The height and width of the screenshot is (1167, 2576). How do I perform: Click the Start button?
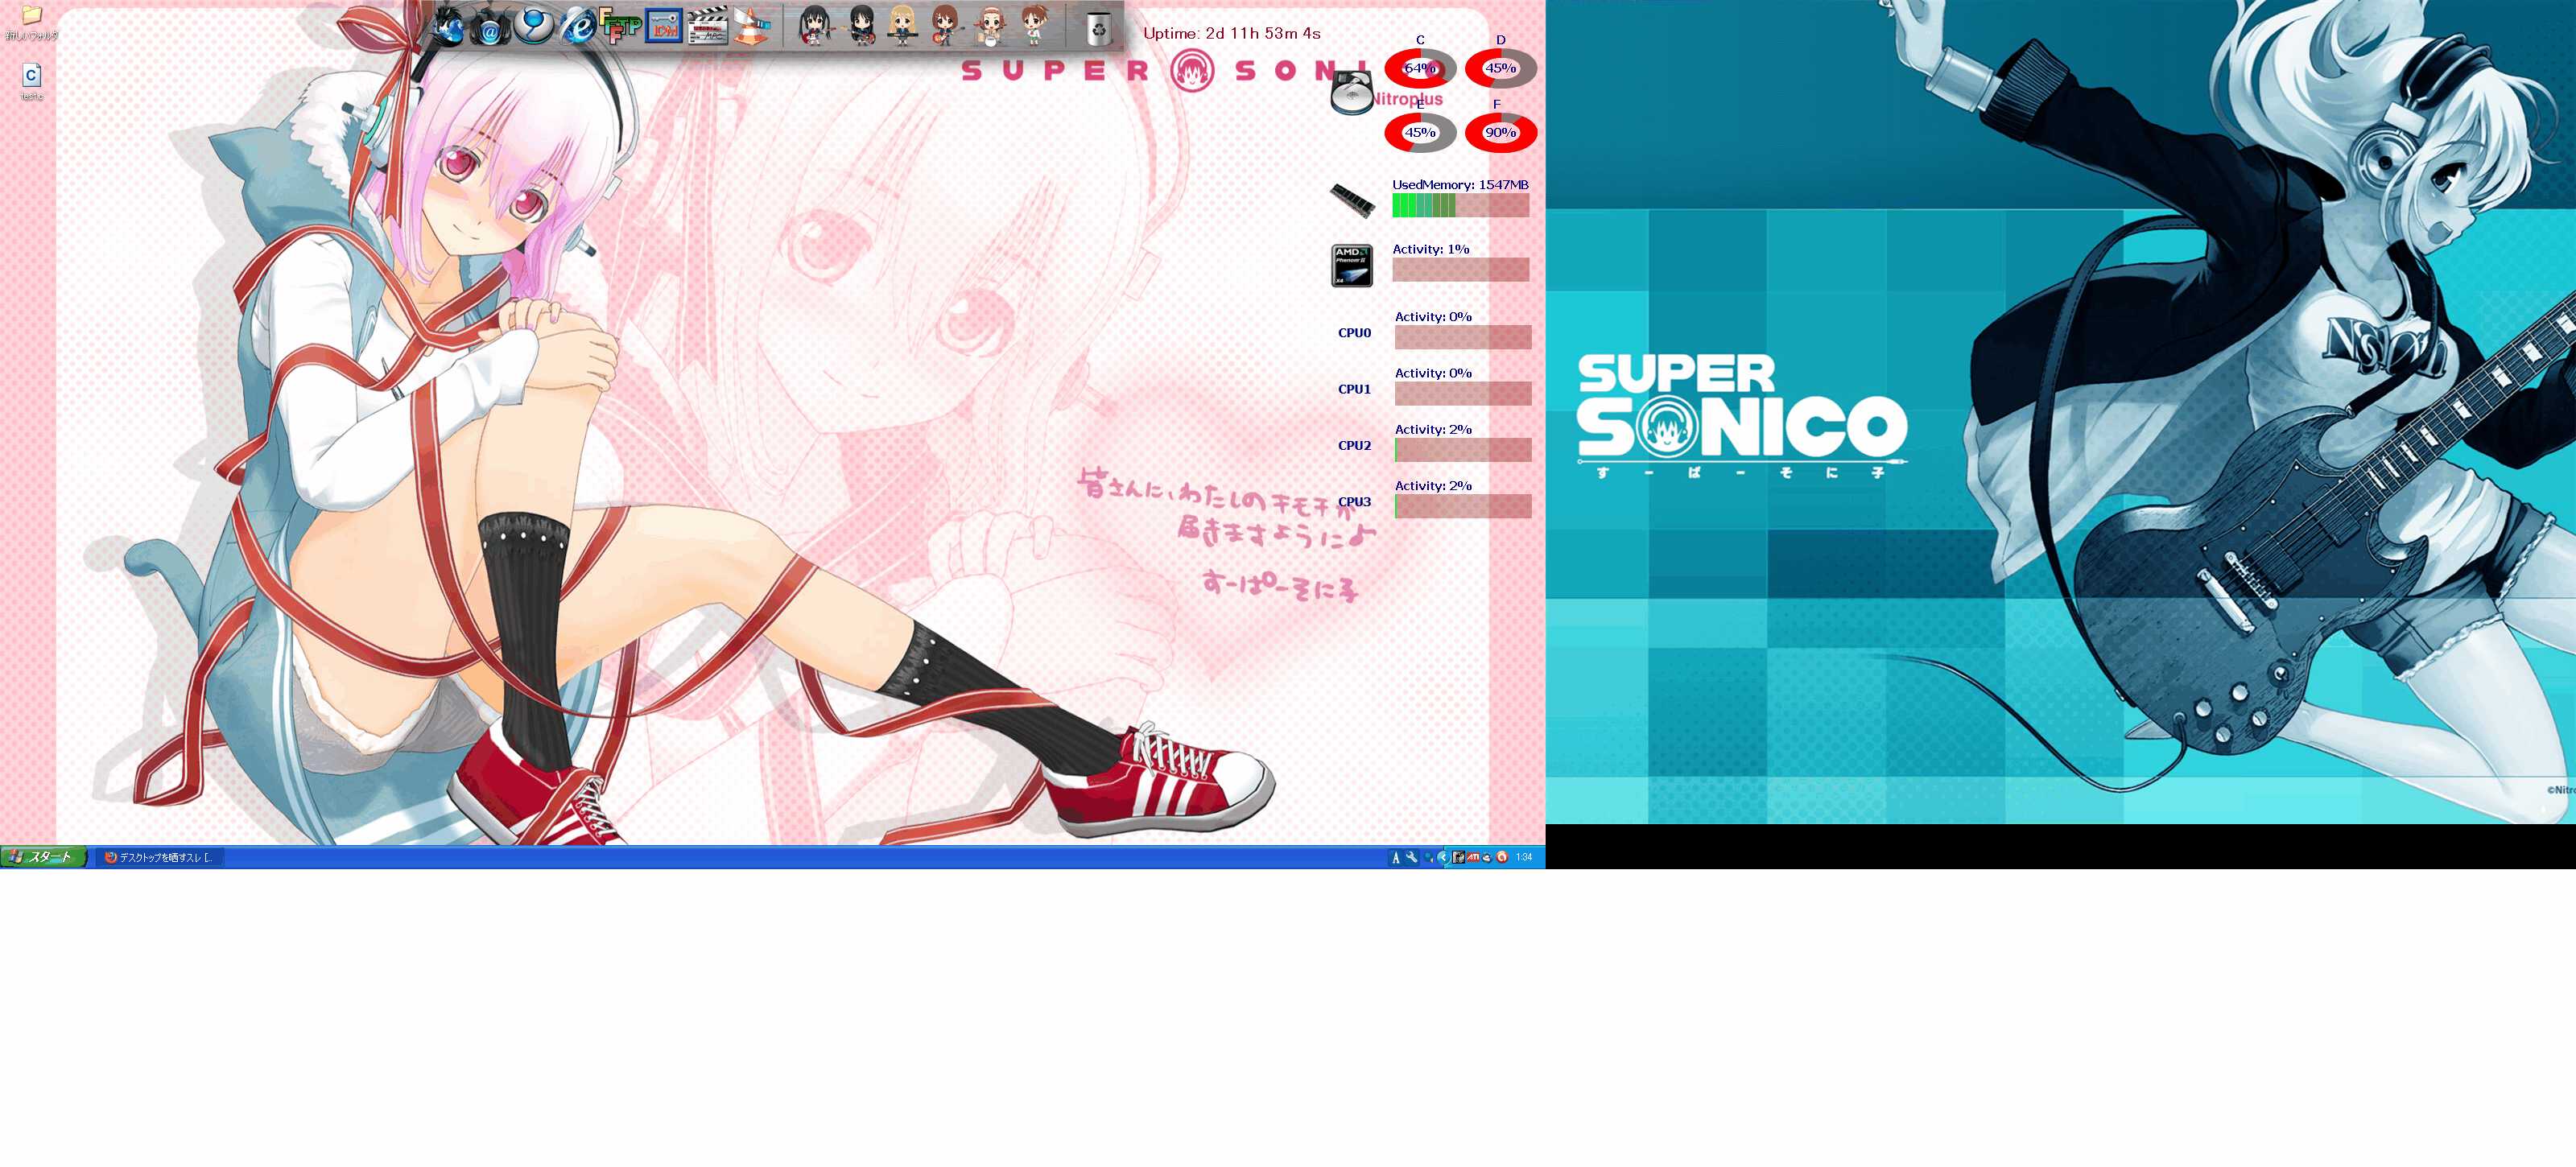(x=43, y=857)
